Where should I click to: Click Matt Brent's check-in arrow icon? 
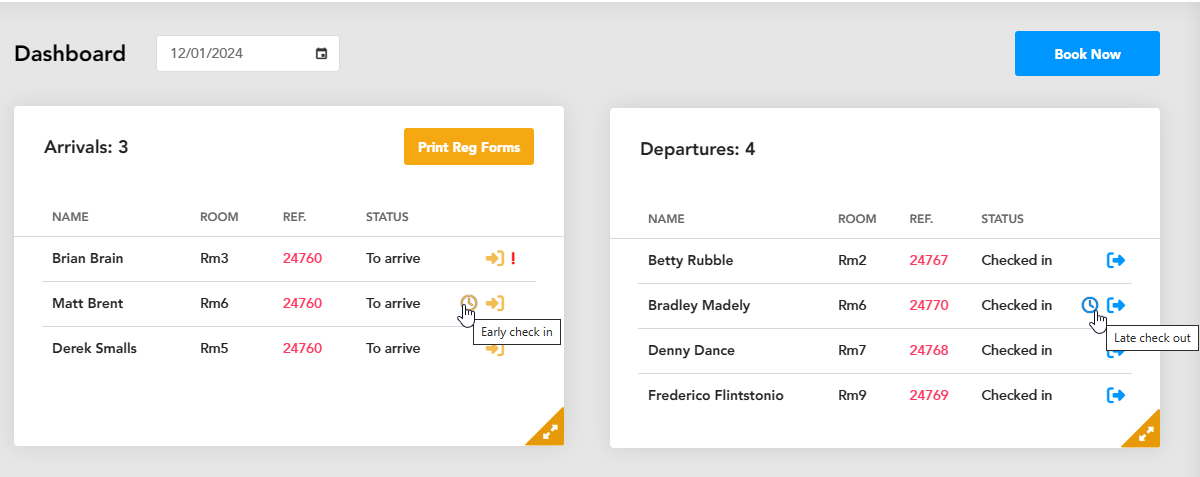pos(494,303)
